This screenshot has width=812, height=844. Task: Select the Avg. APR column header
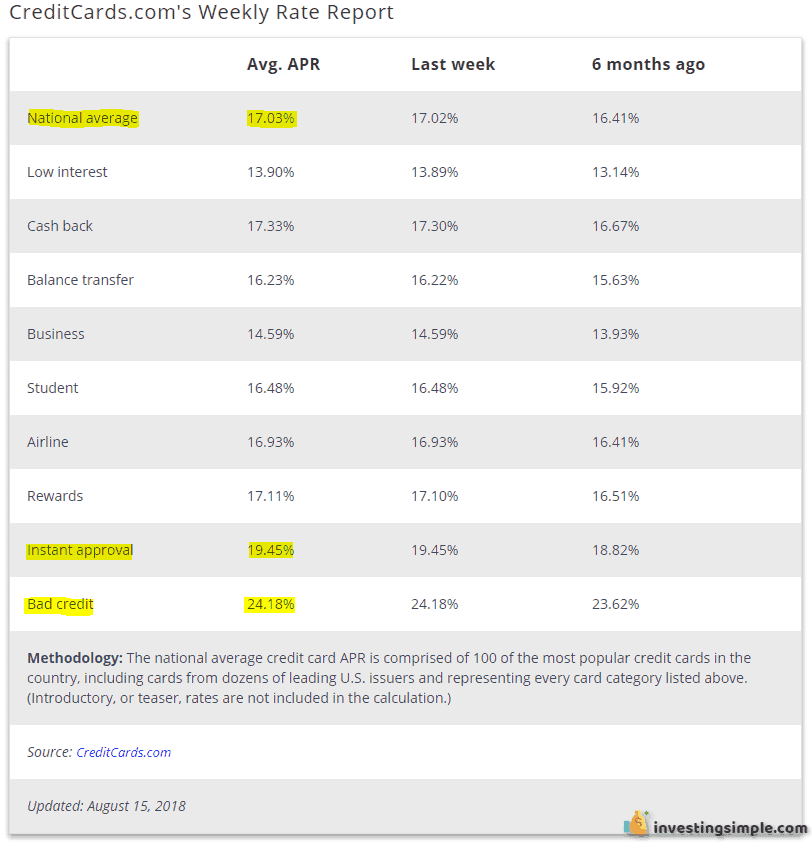coord(283,64)
